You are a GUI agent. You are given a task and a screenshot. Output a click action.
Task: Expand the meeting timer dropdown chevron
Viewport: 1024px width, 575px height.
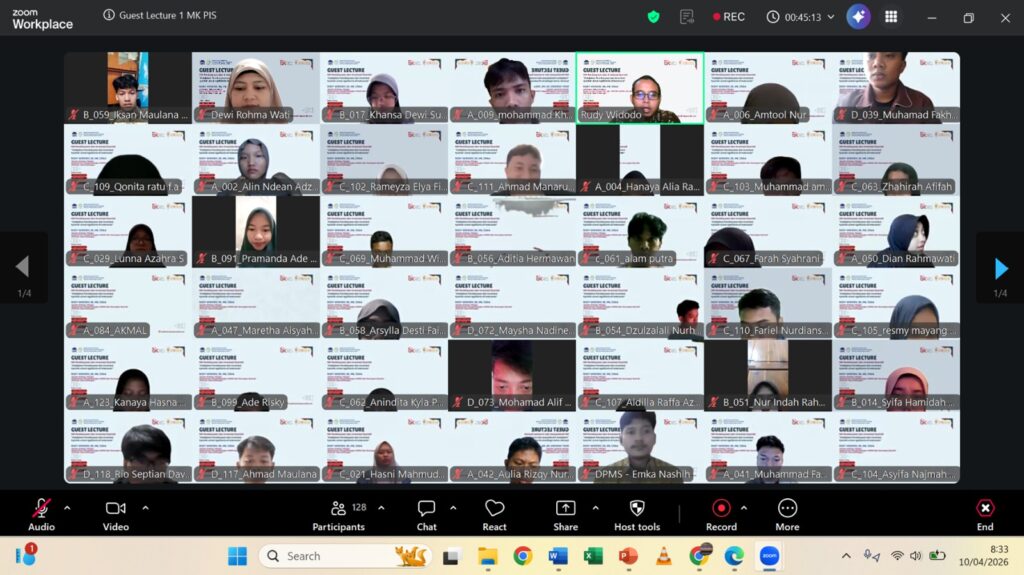(831, 17)
